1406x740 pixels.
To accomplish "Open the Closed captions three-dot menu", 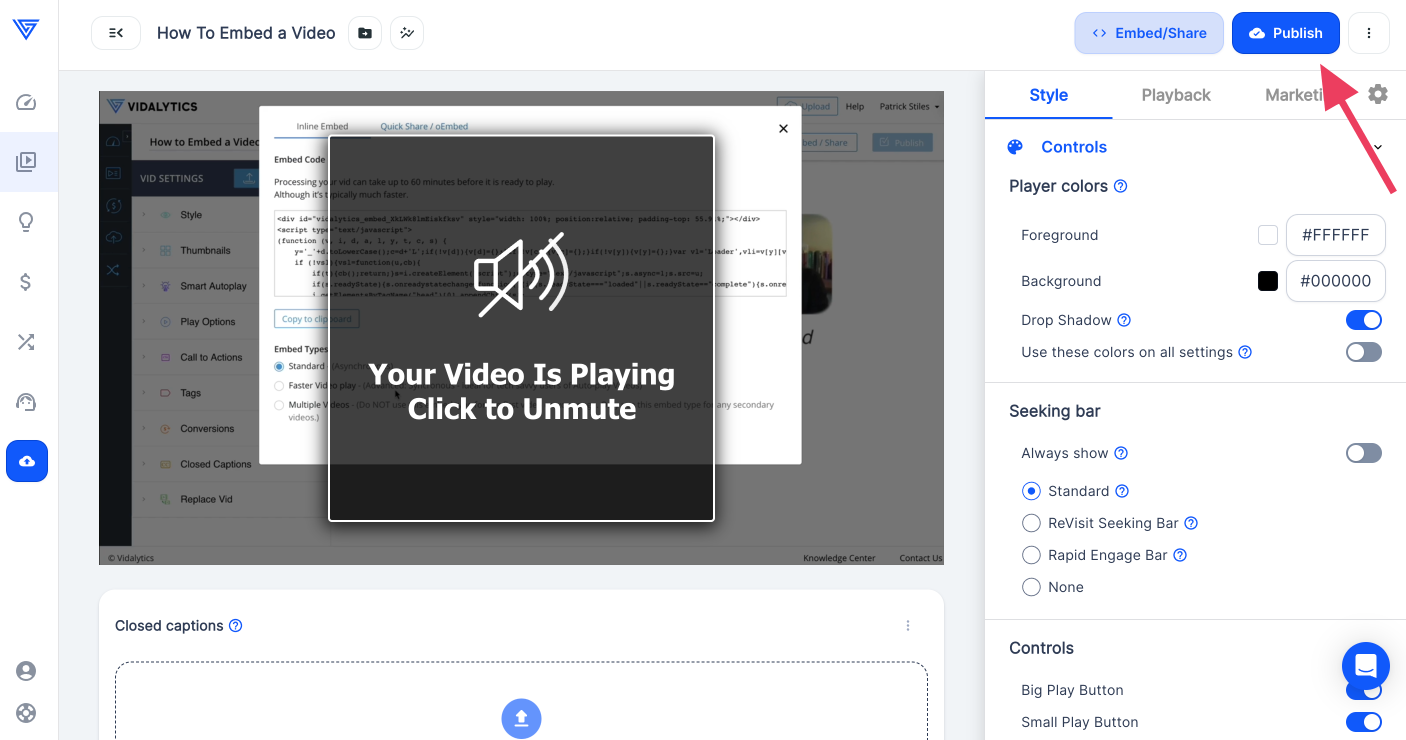I will pos(908,626).
